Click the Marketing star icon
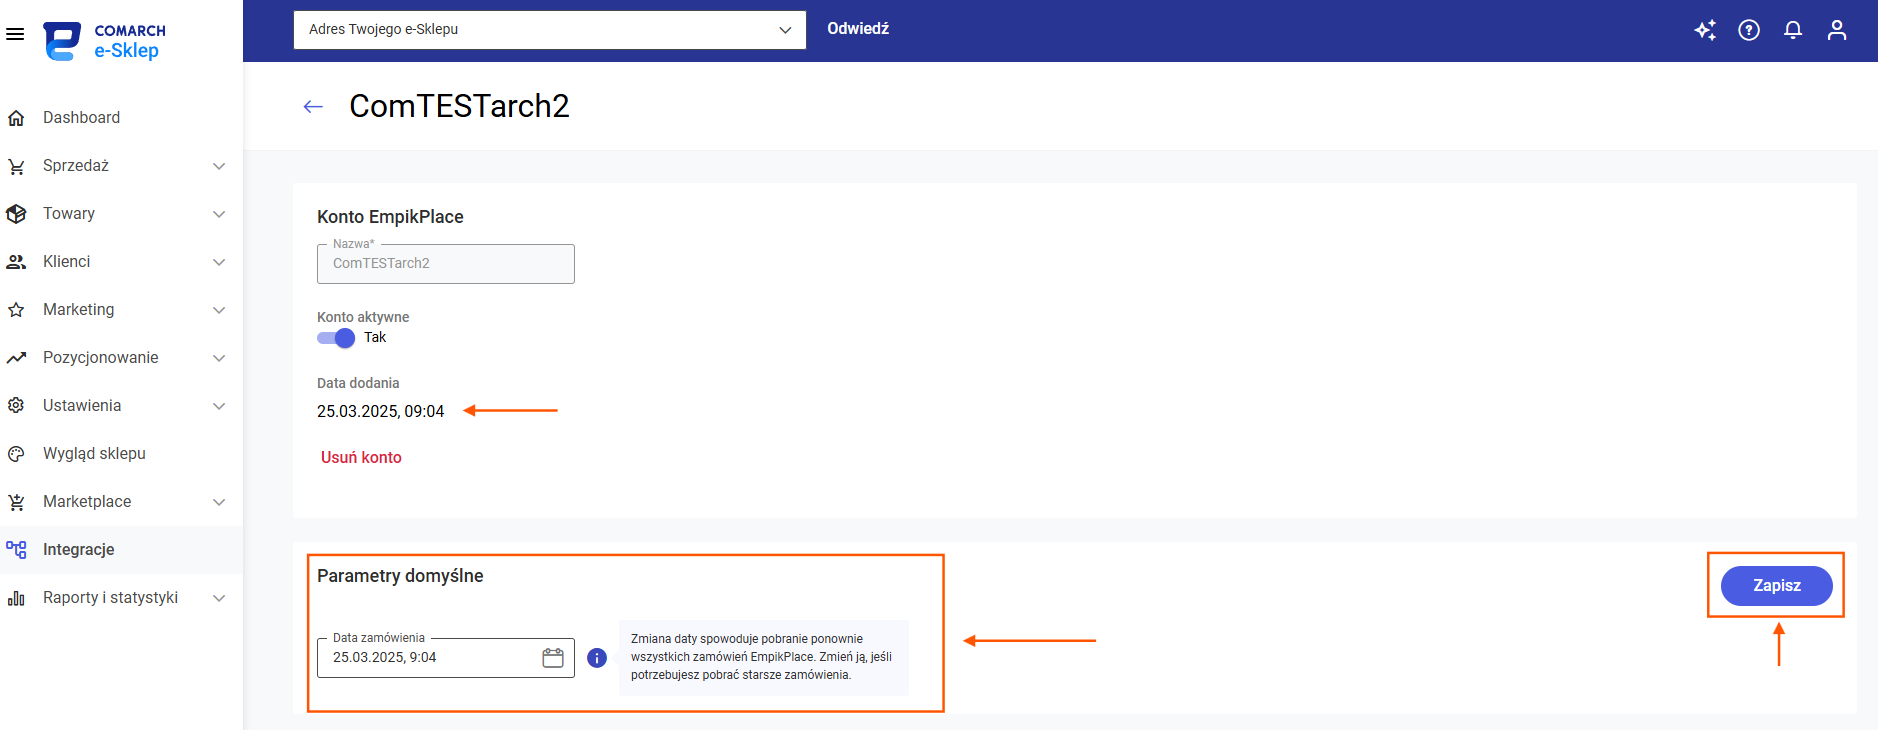The height and width of the screenshot is (730, 1878). (16, 310)
